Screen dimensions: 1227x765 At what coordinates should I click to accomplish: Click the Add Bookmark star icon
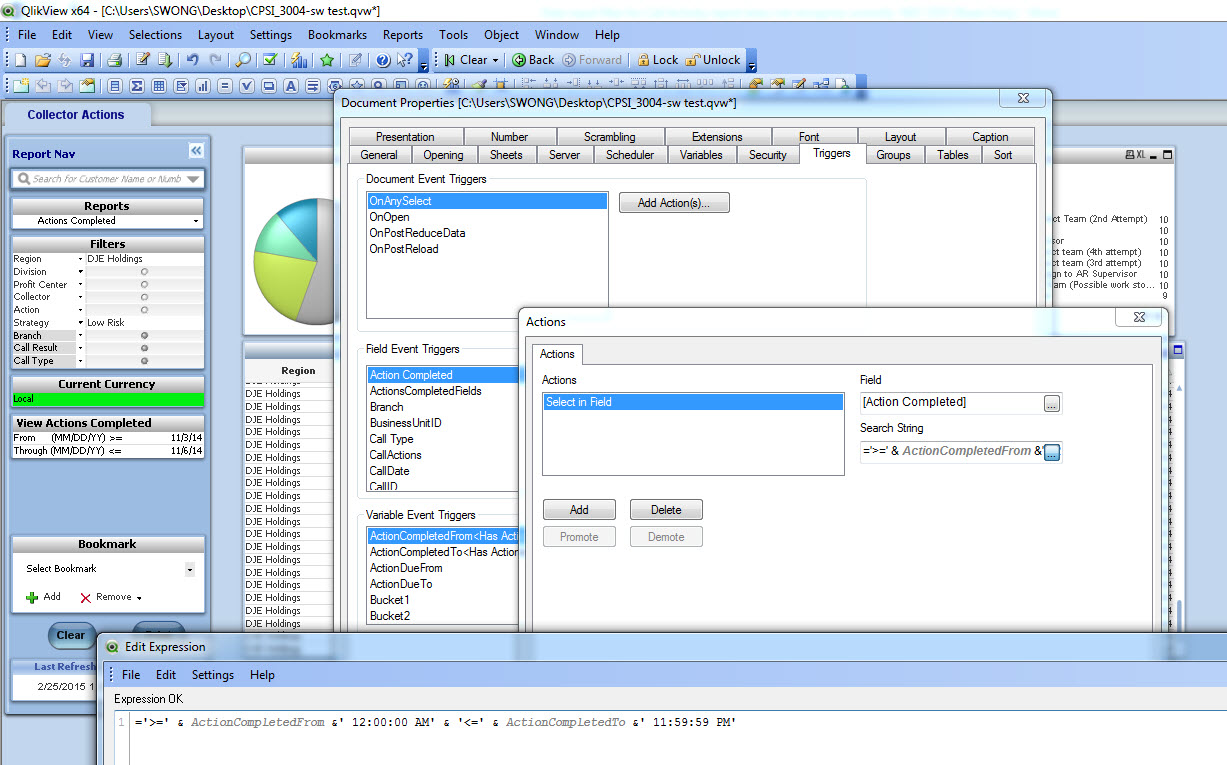[x=326, y=60]
